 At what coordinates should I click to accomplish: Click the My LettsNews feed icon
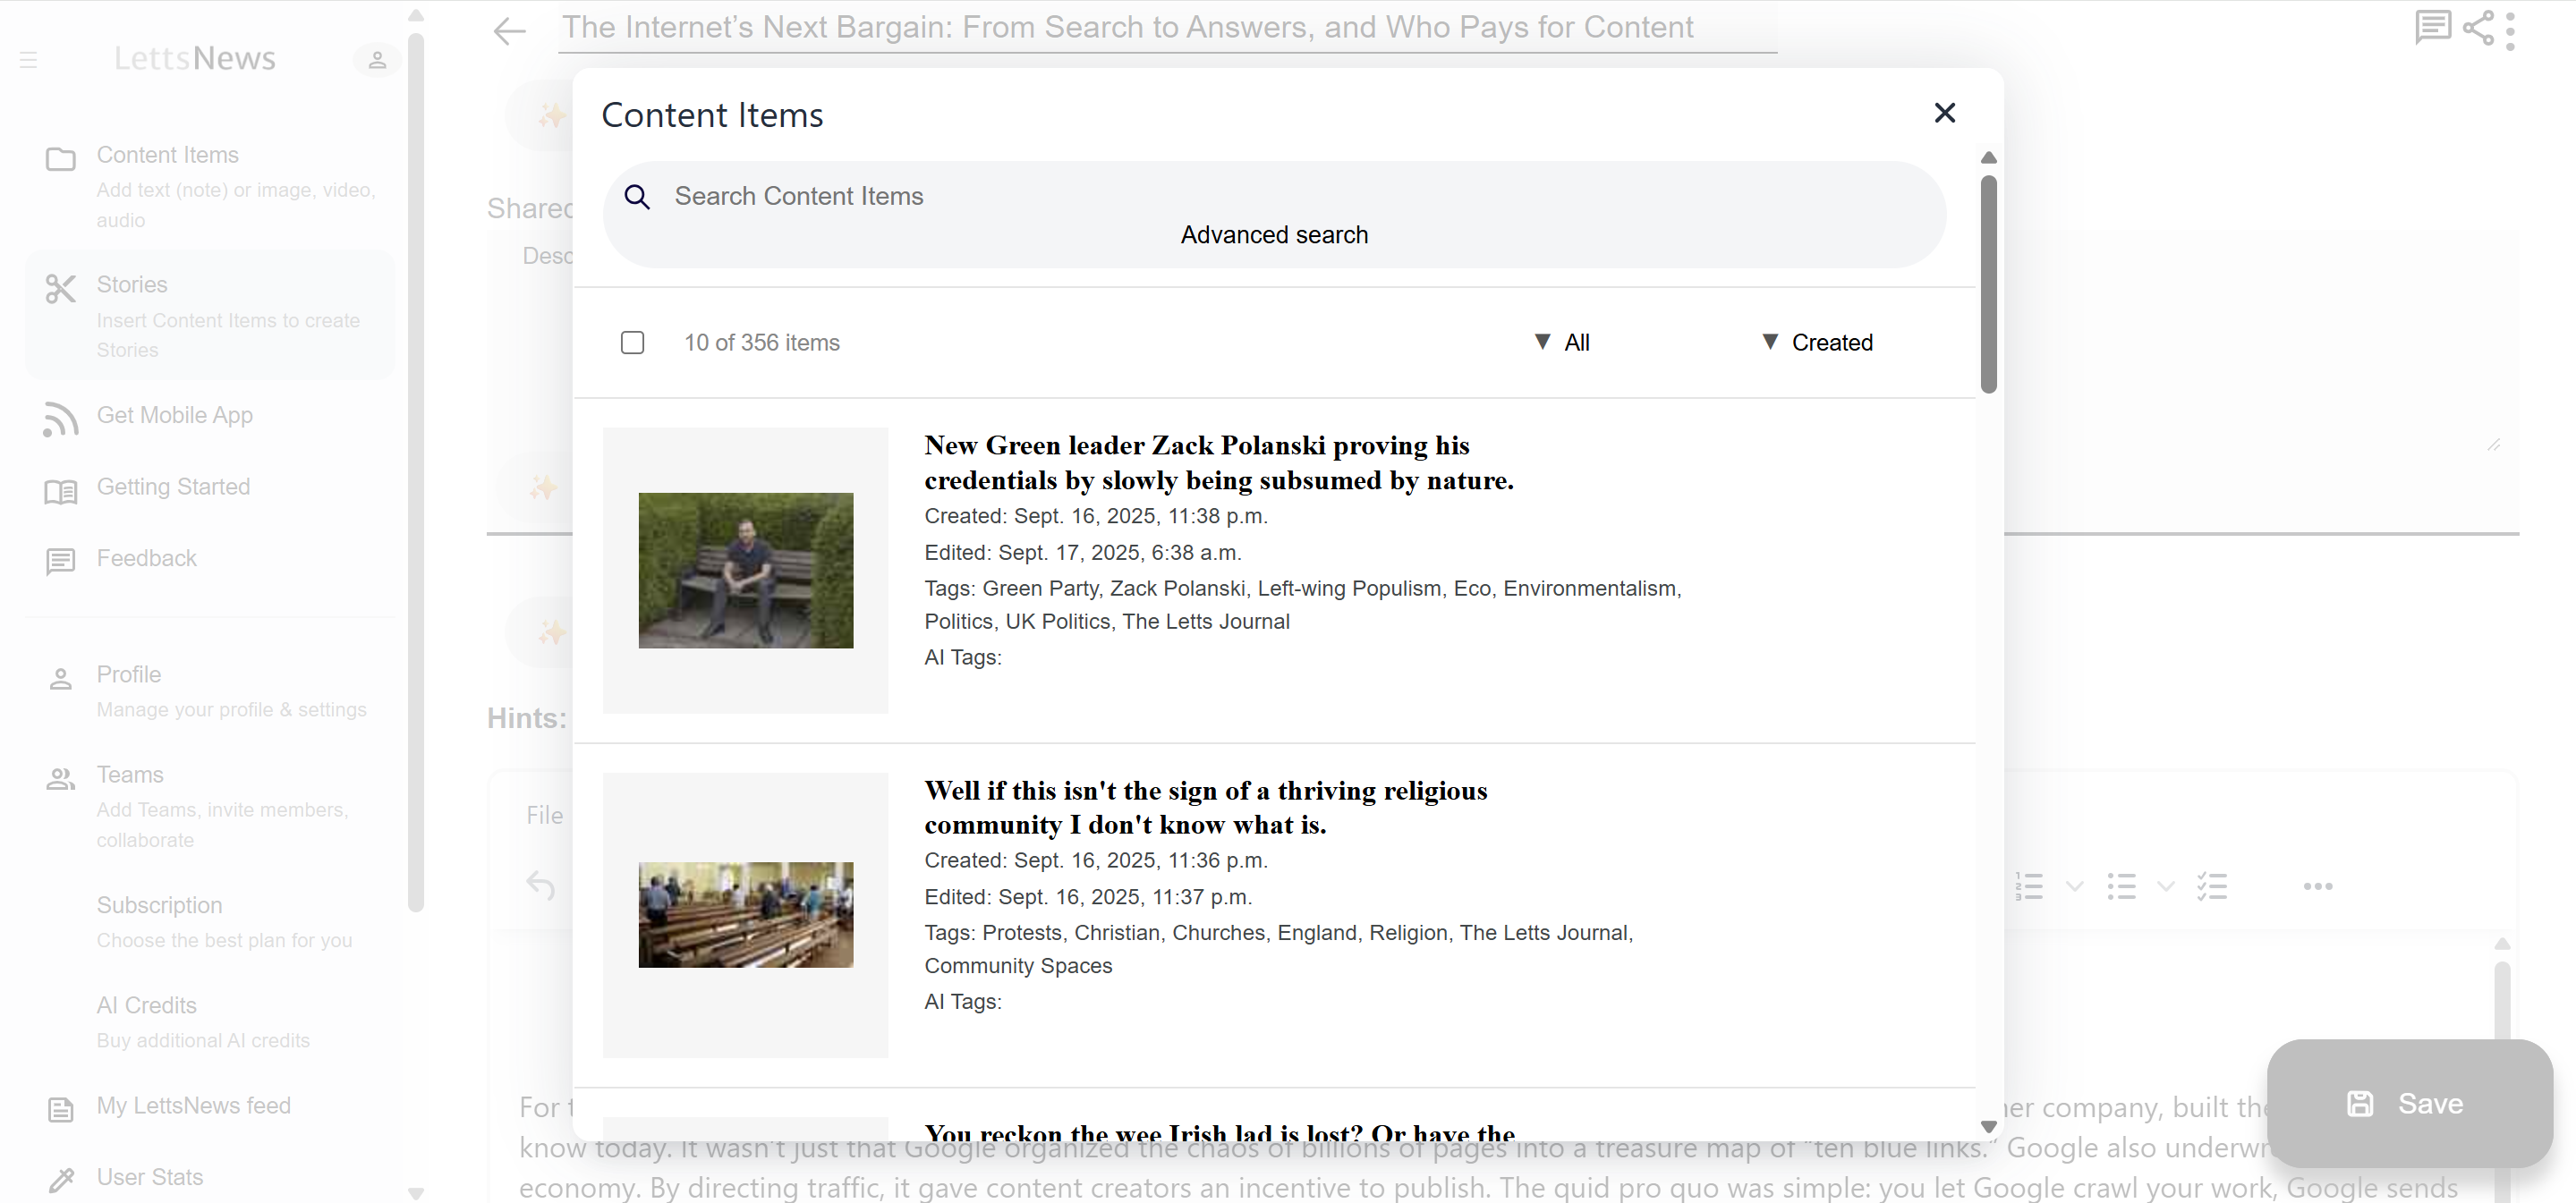[61, 1109]
